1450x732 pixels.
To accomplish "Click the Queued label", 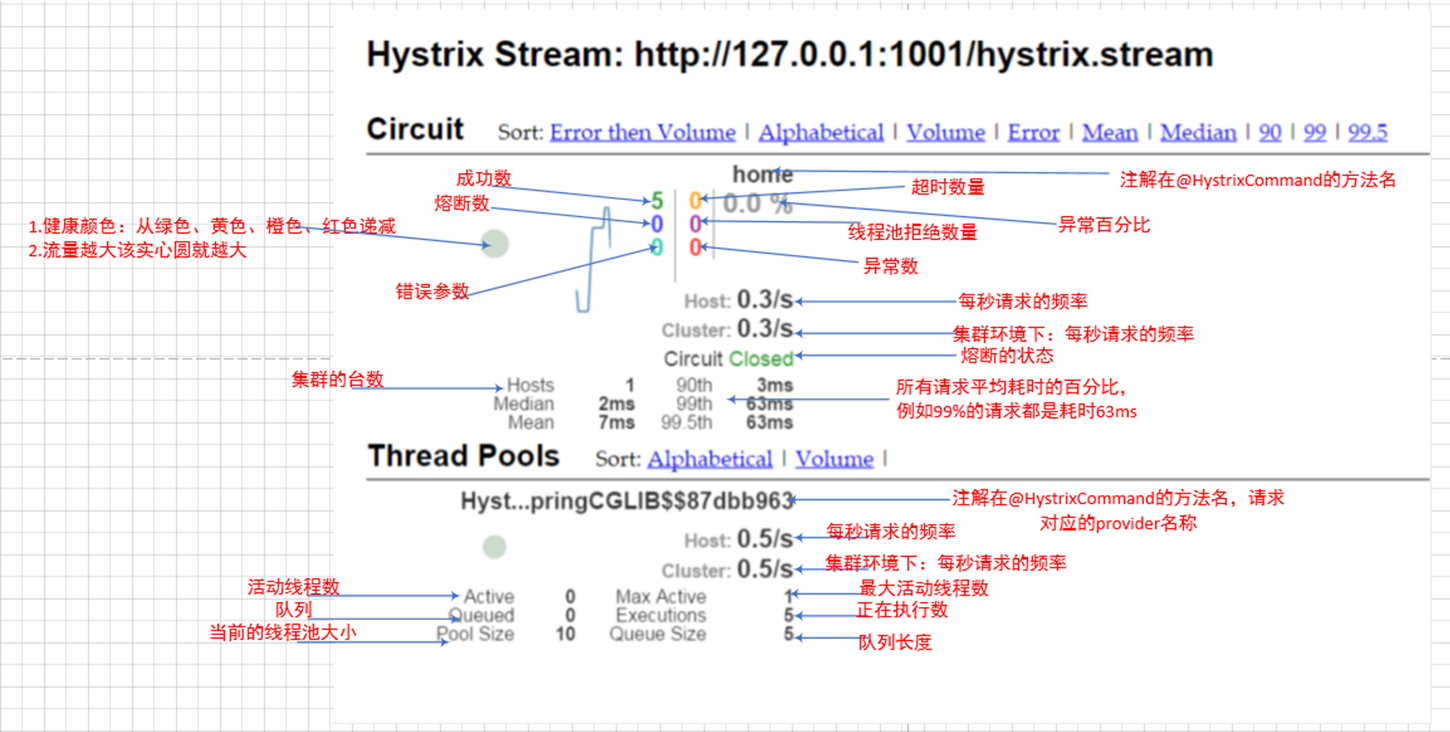I will pos(481,616).
